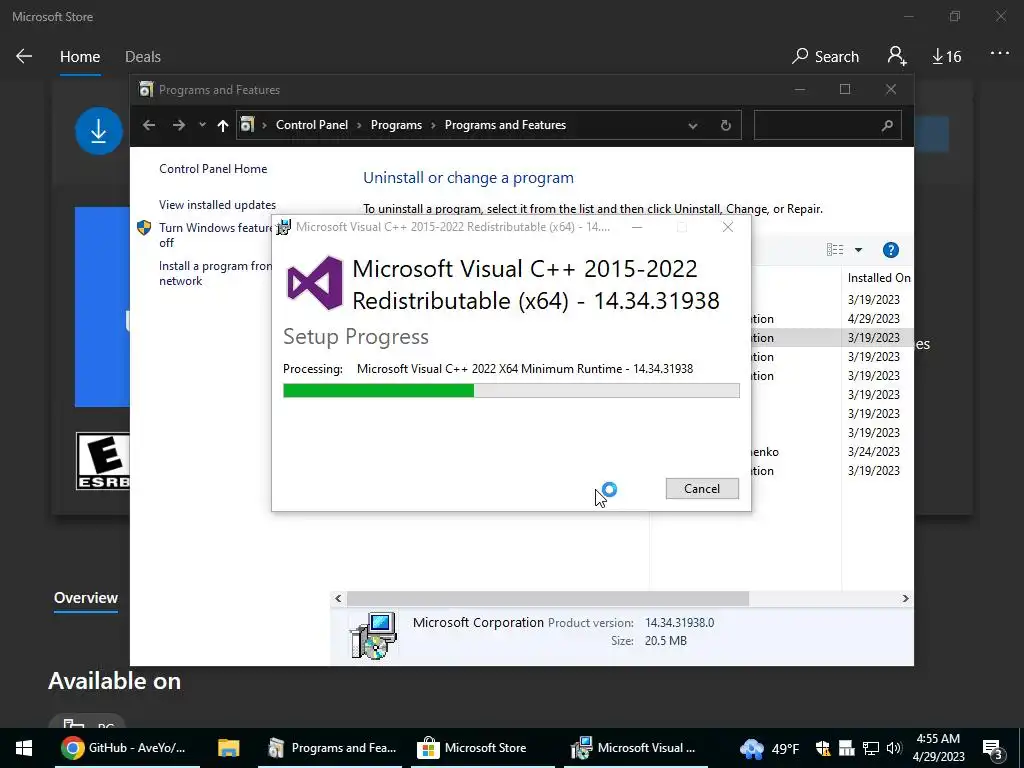The image size is (1024, 768).
Task: Refresh the Programs and Features list
Action: (726, 125)
